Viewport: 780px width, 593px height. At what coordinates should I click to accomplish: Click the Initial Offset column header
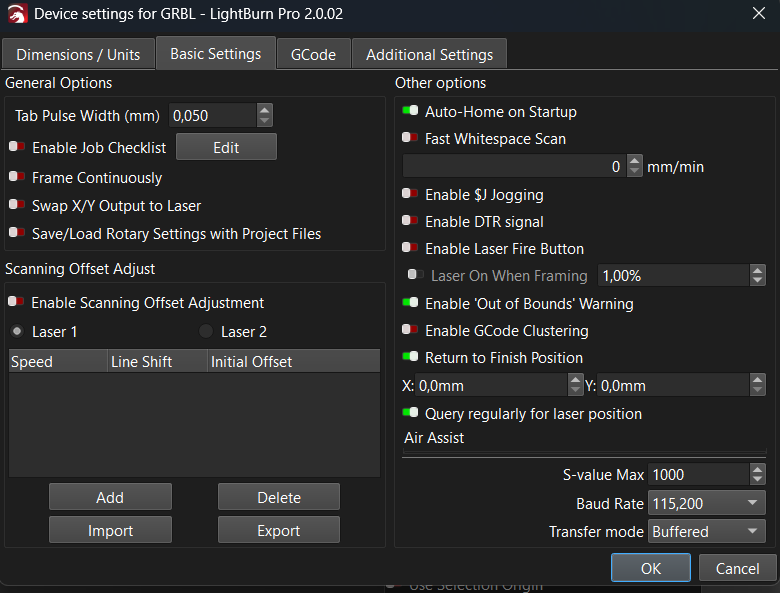tap(294, 361)
